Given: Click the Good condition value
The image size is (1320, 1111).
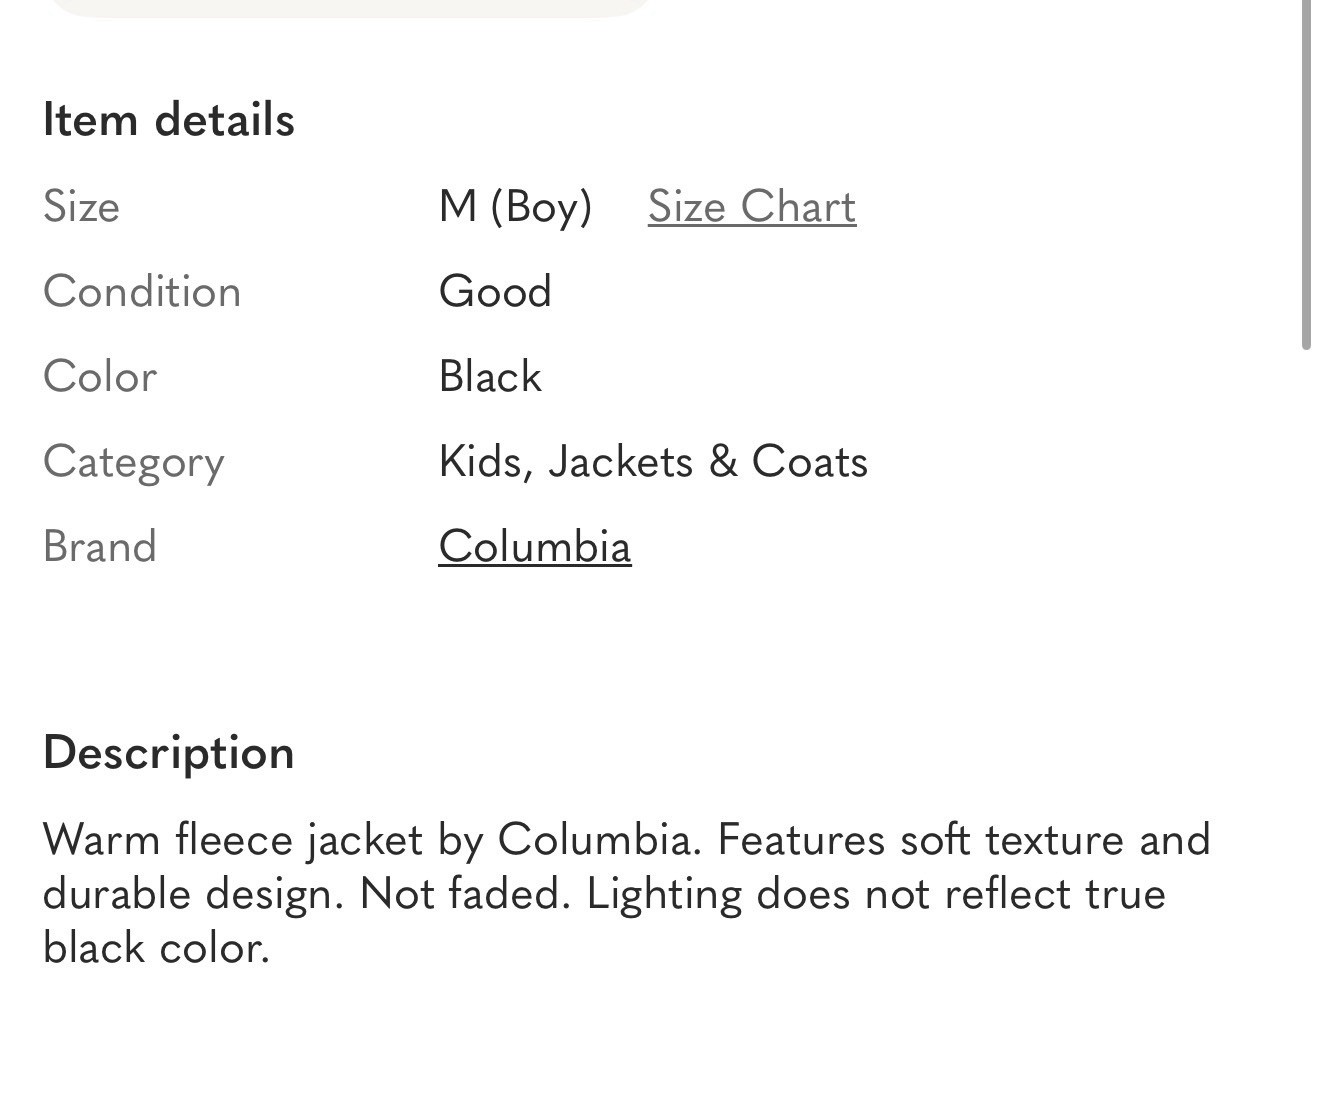Looking at the screenshot, I should (x=495, y=292).
